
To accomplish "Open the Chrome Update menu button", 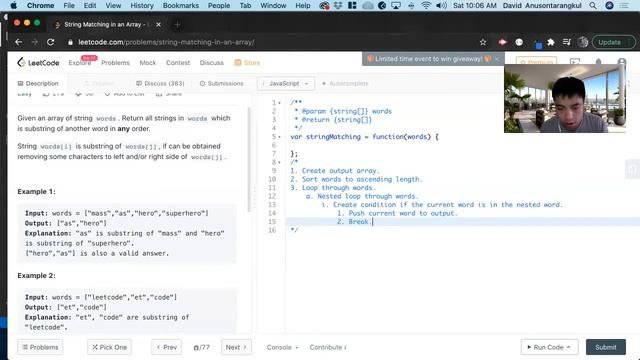I will tap(614, 42).
